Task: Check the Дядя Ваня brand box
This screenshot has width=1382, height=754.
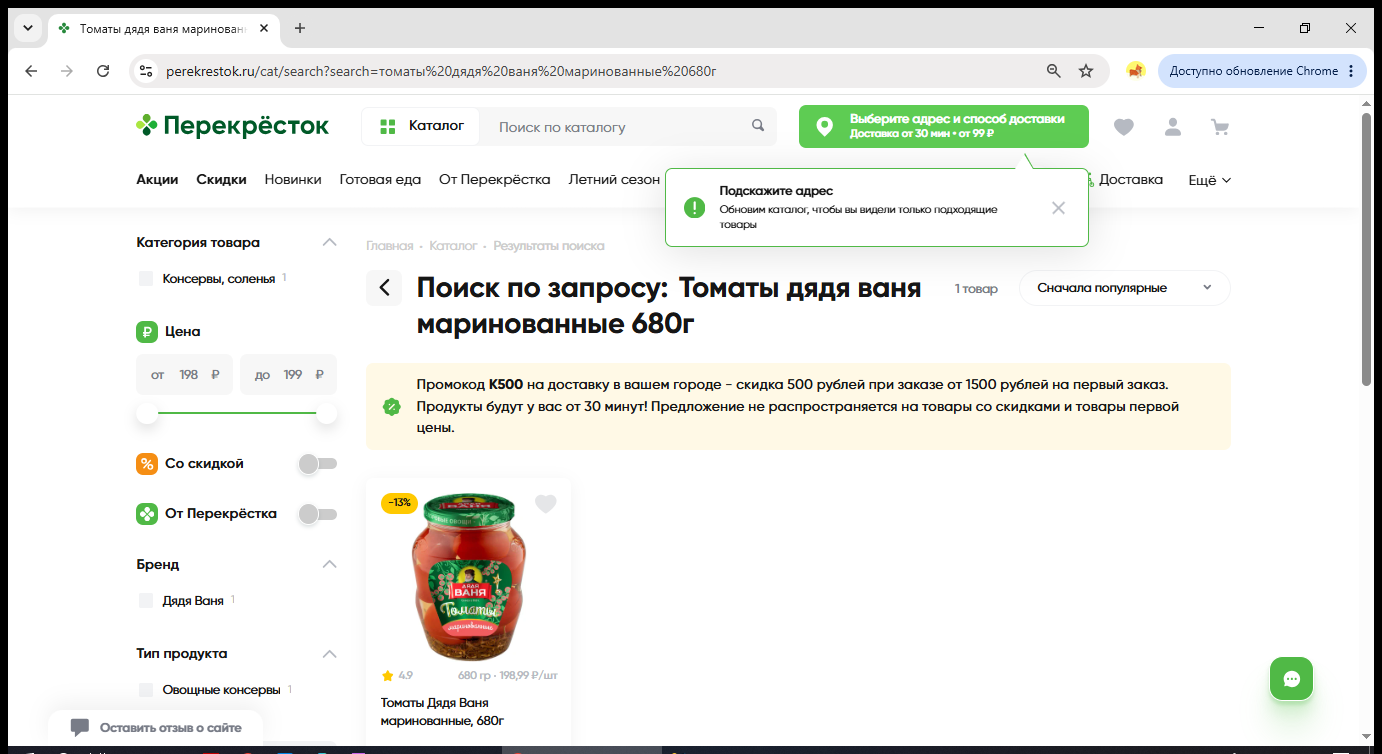Action: 146,601
